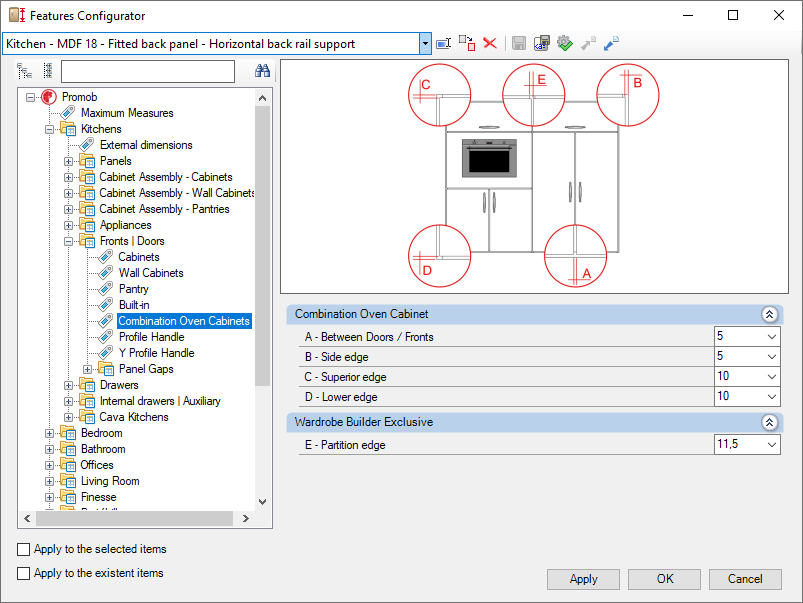803x603 pixels.
Task: Click the tree search input field
Action: (148, 71)
